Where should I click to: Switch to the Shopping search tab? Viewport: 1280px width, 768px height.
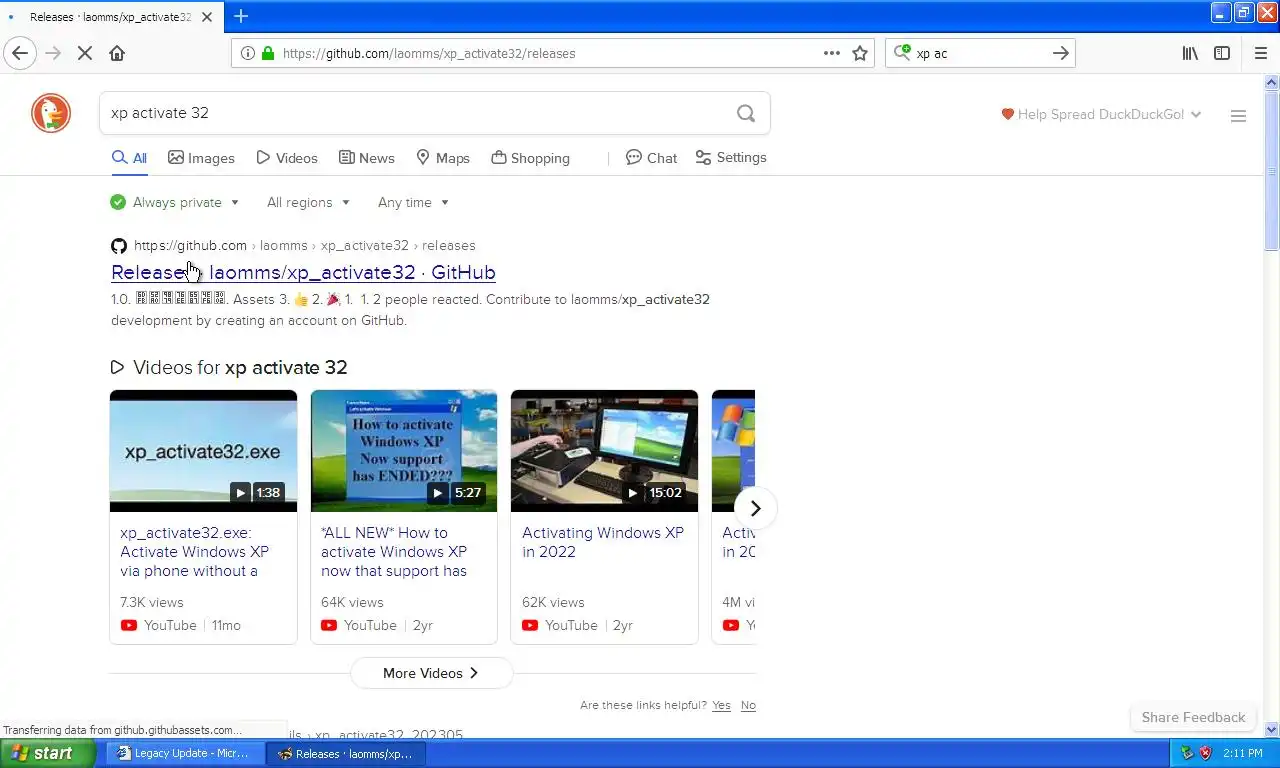click(x=531, y=158)
